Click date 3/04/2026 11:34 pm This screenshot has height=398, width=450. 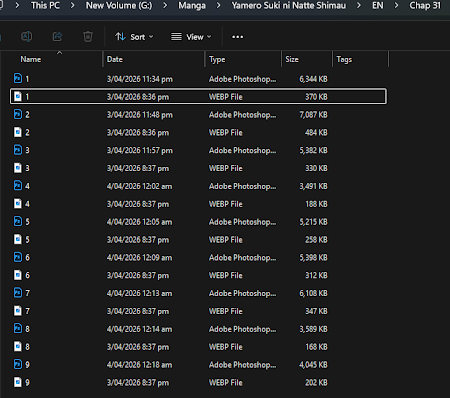click(x=140, y=79)
